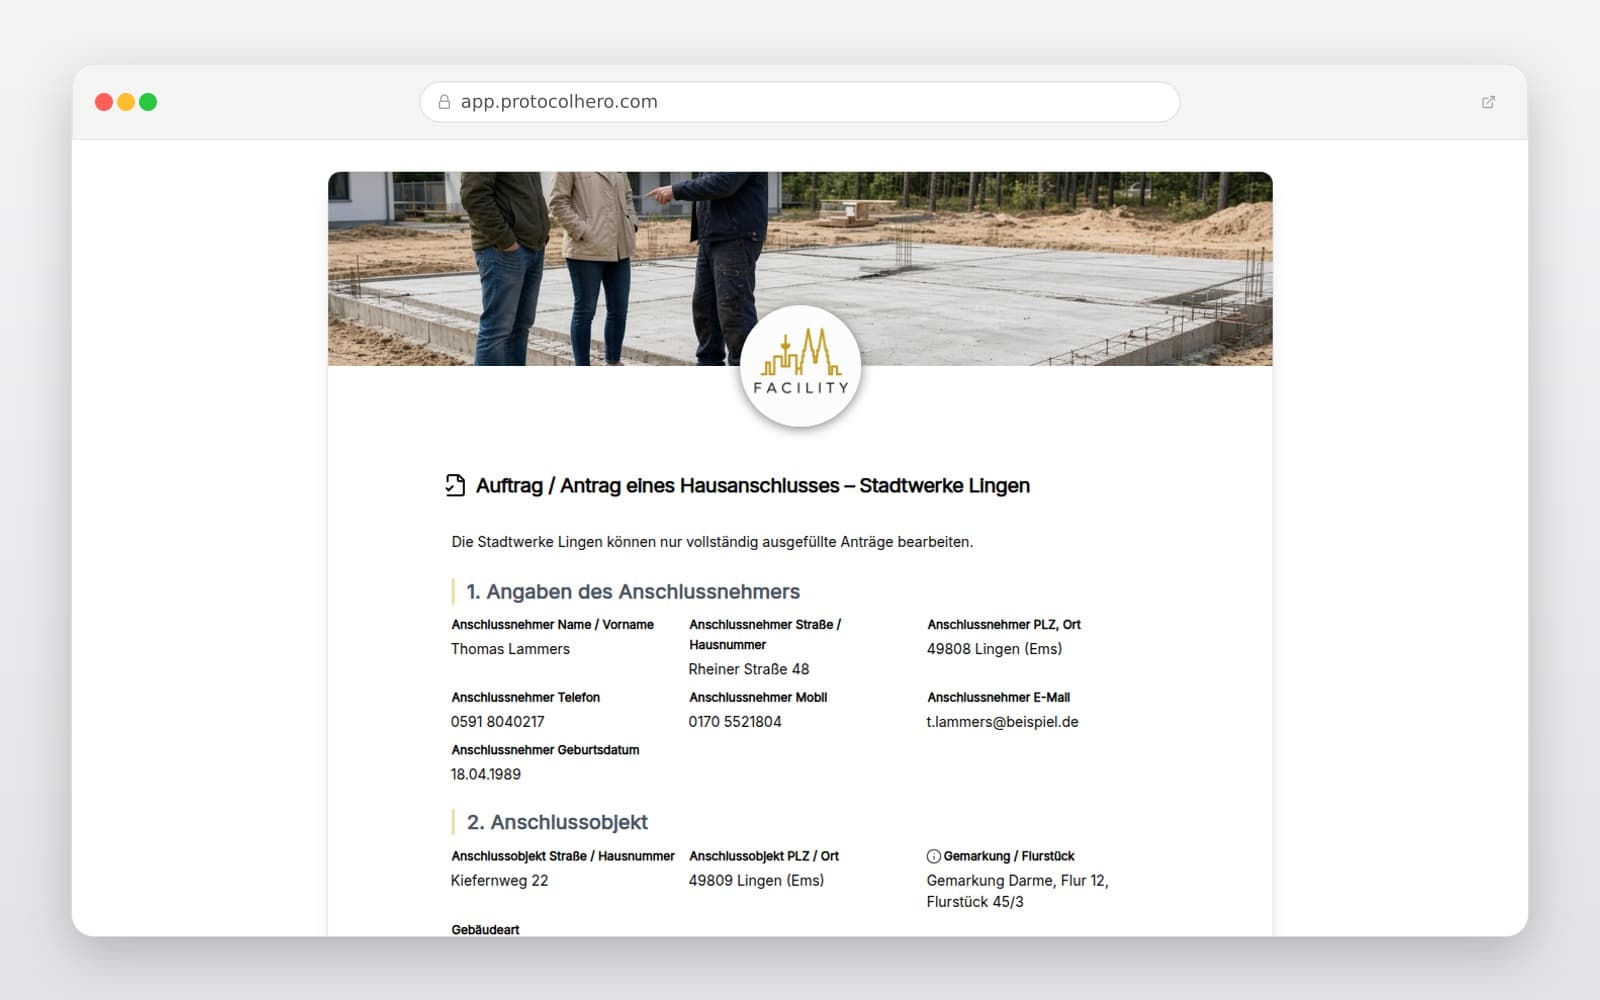Click the lock icon in address bar
Image resolution: width=1600 pixels, height=1000 pixels.
point(444,102)
